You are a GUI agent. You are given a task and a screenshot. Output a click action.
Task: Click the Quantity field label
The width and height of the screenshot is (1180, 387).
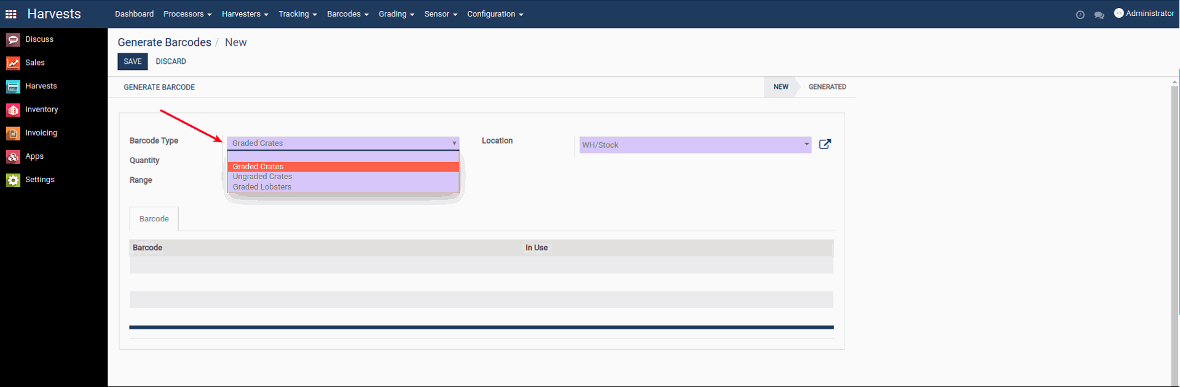pos(144,160)
